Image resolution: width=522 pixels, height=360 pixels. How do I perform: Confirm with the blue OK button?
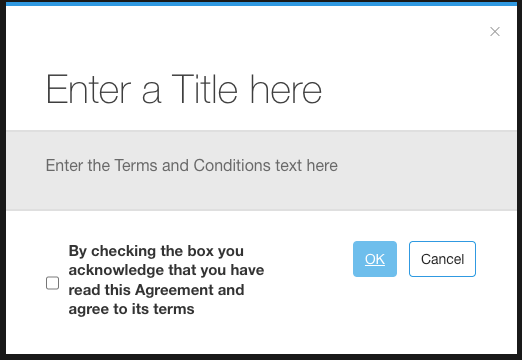pyautogui.click(x=375, y=259)
